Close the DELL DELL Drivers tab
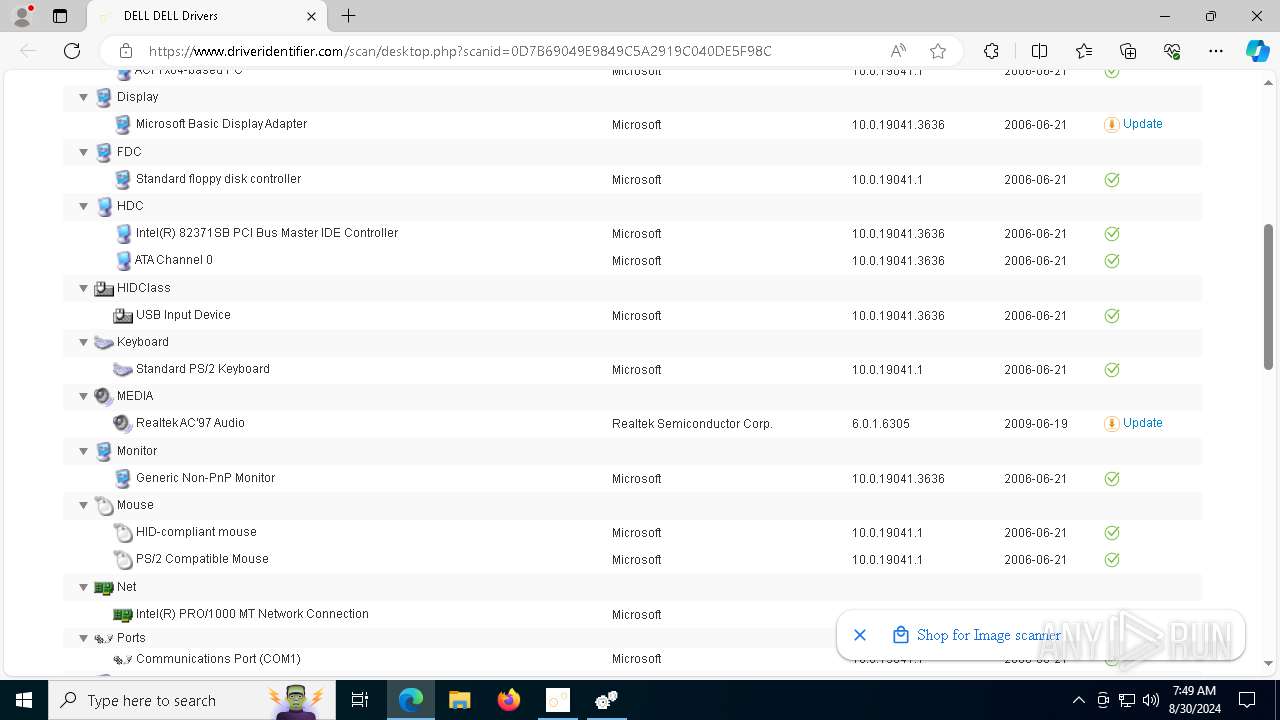The height and width of the screenshot is (720, 1280). coord(312,16)
